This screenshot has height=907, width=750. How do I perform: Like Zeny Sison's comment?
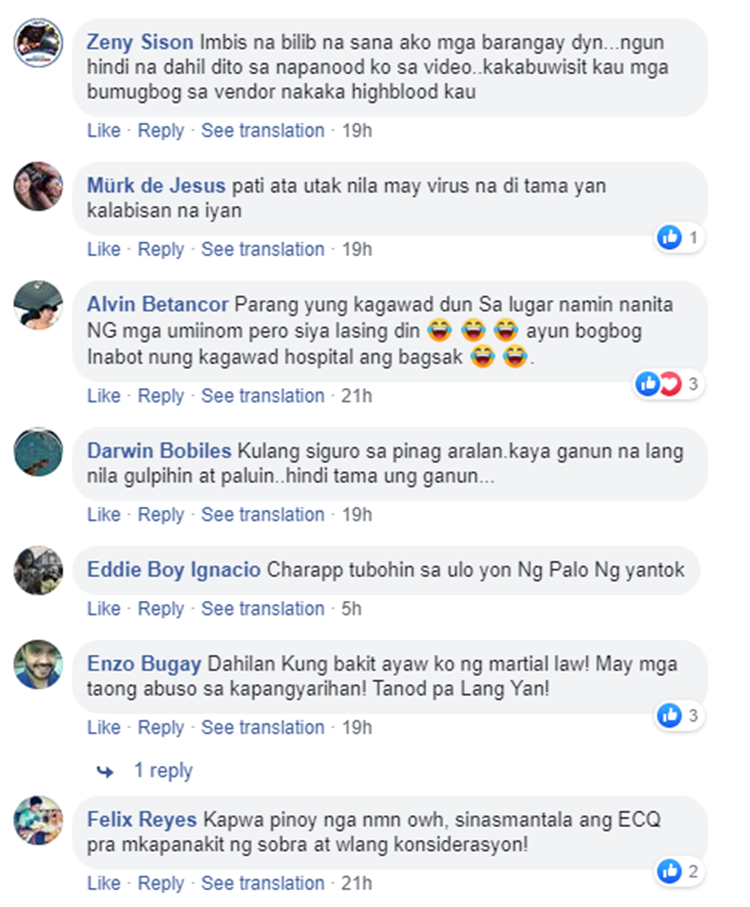(104, 131)
